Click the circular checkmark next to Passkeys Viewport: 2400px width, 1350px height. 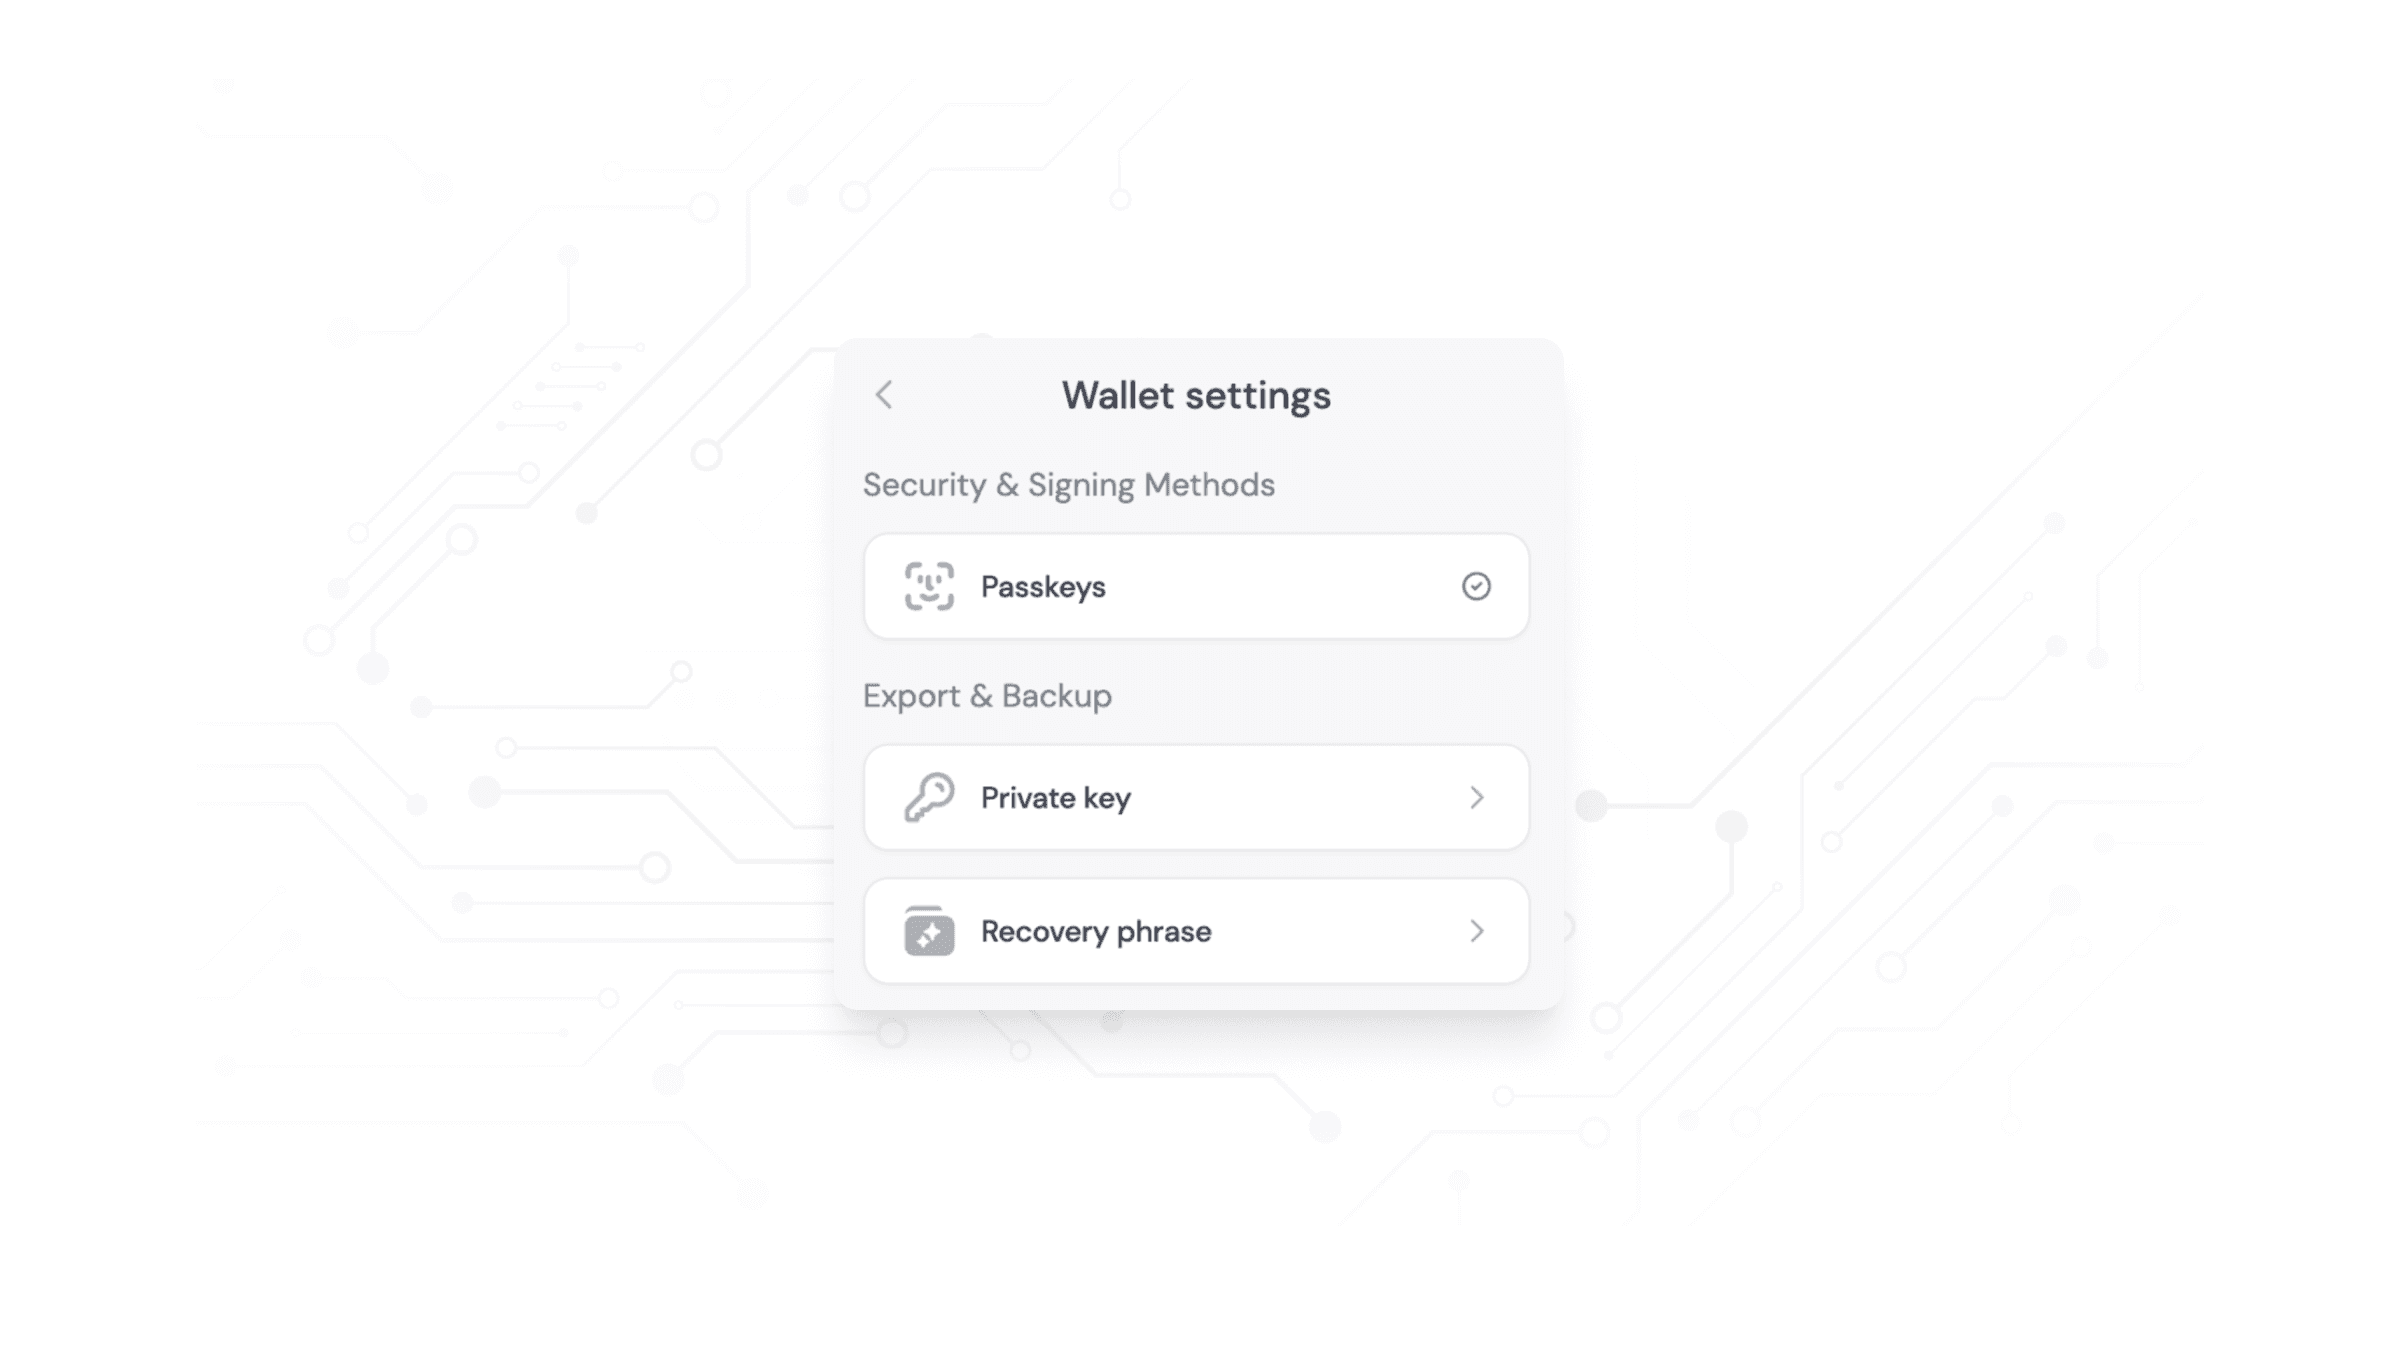coord(1475,585)
